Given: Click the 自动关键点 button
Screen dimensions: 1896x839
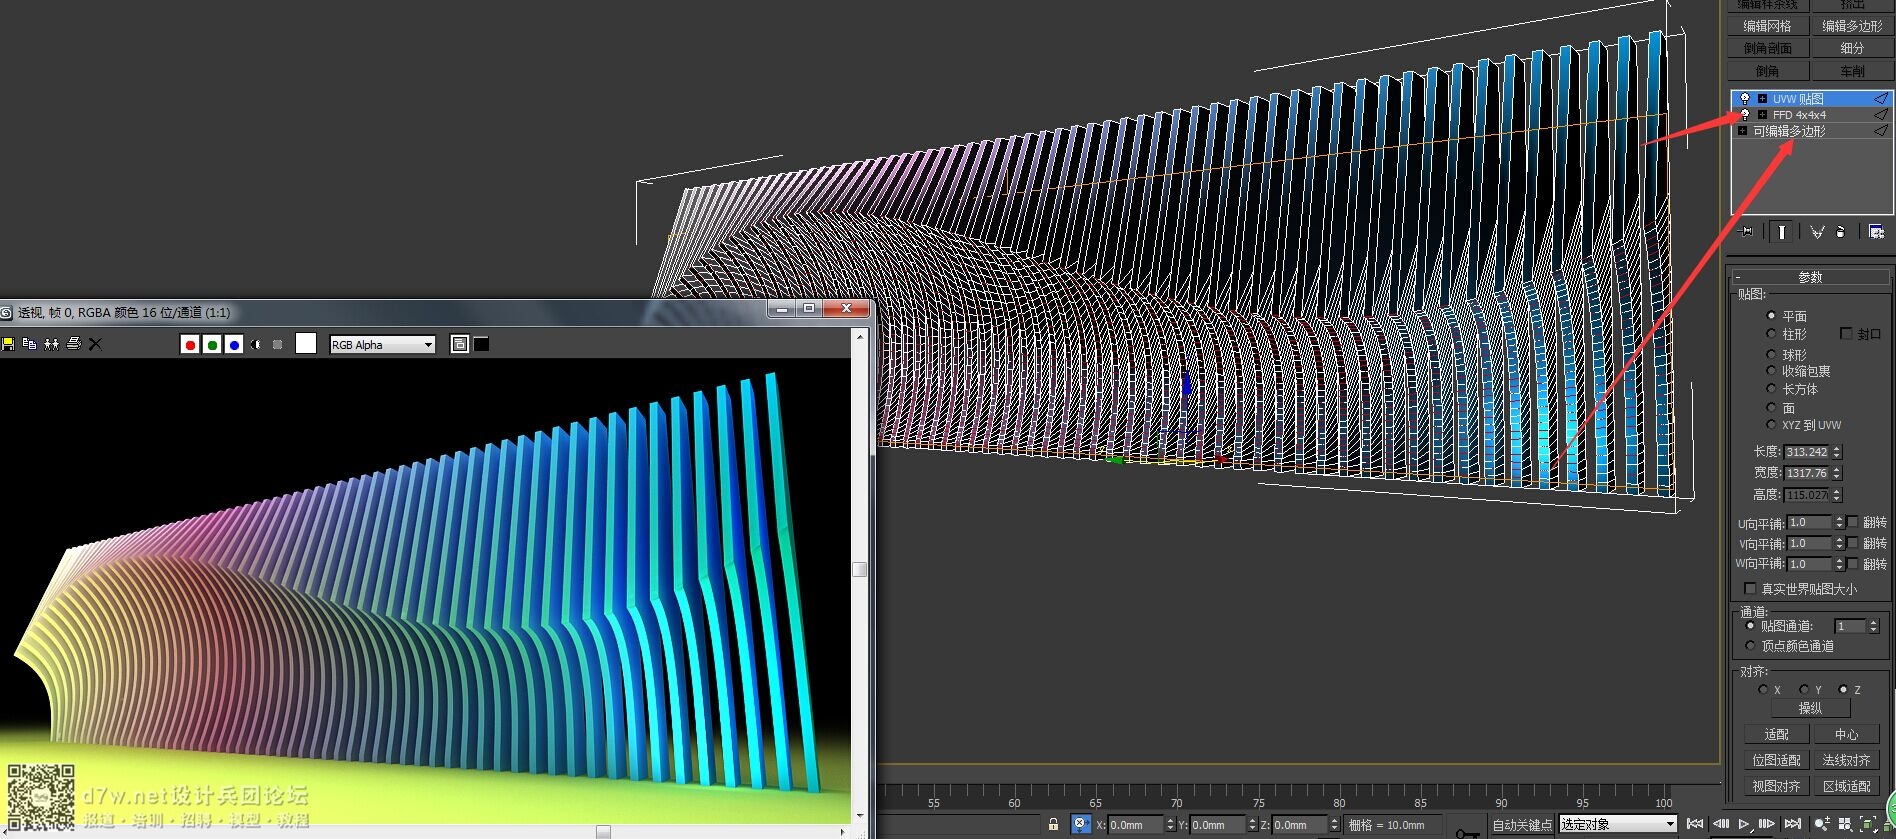Looking at the screenshot, I should [1522, 825].
